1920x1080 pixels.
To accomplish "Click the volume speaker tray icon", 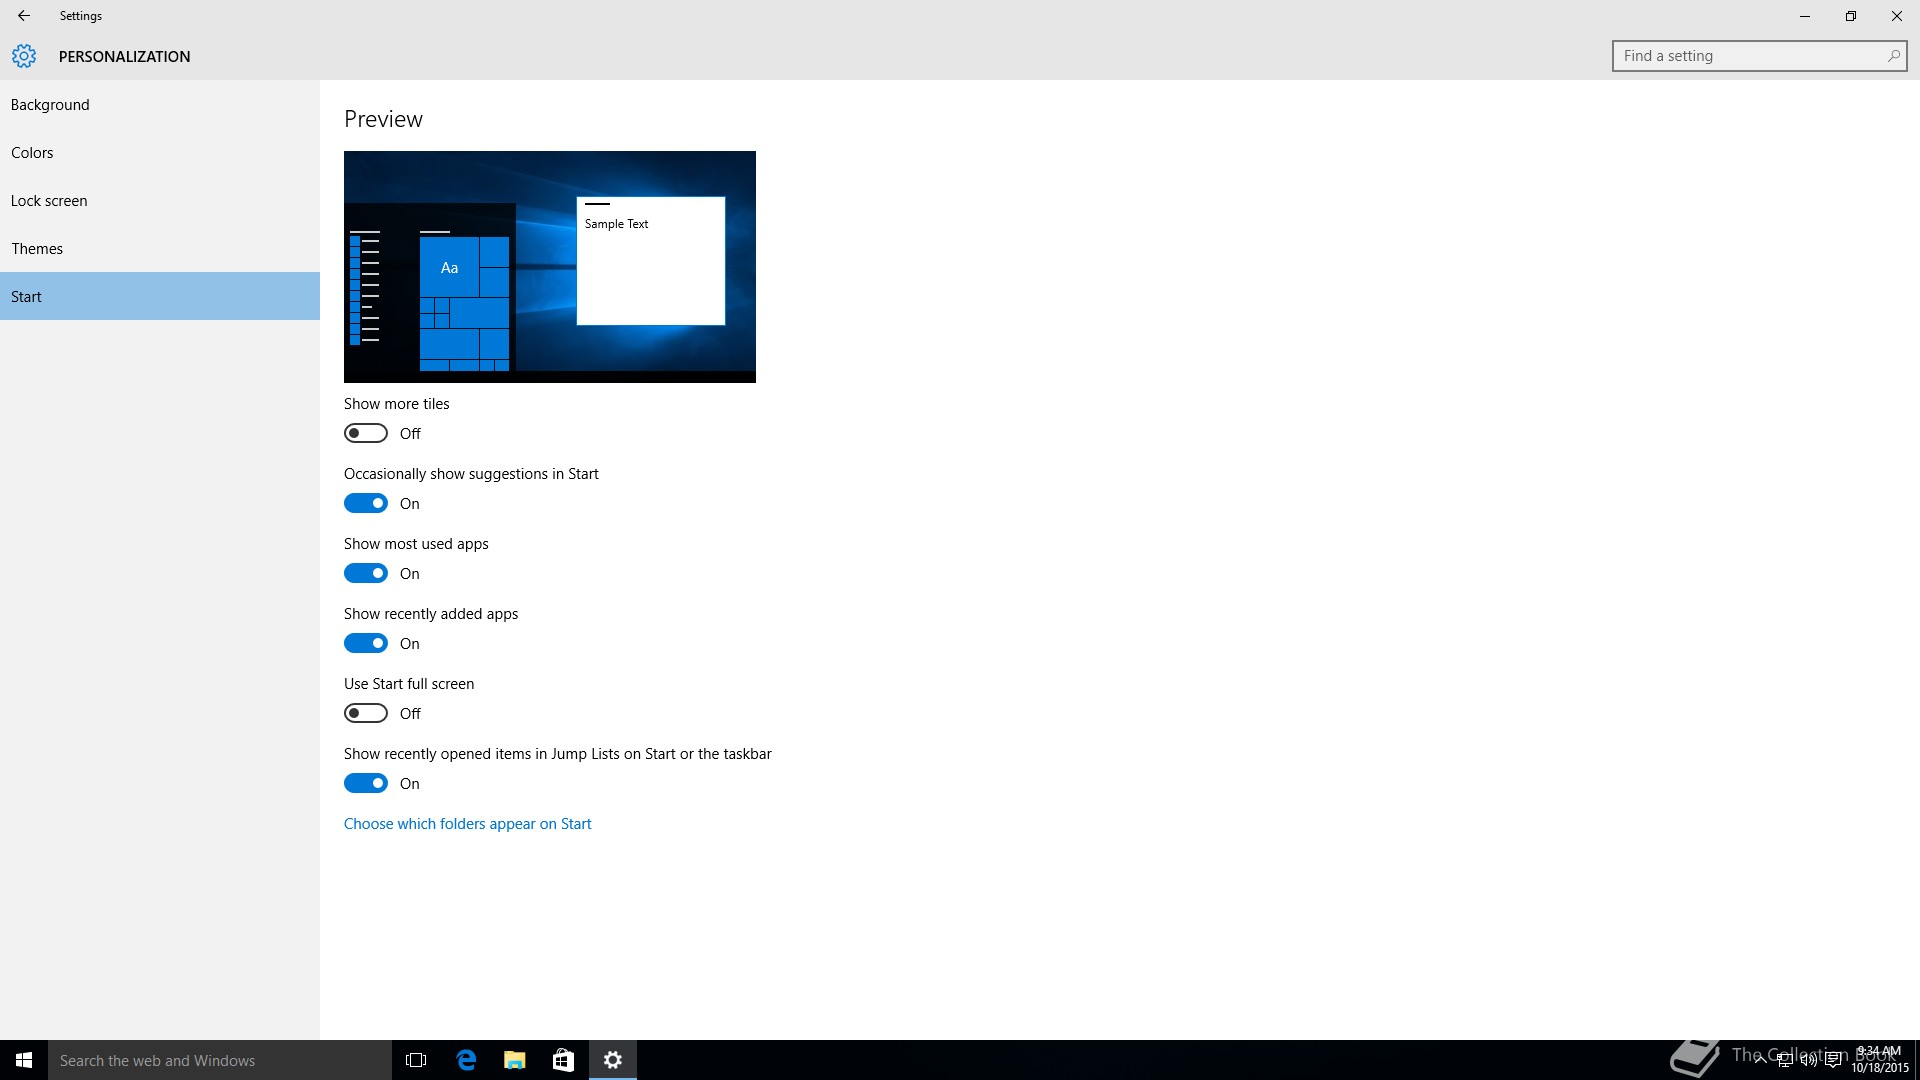I will (x=1808, y=1061).
